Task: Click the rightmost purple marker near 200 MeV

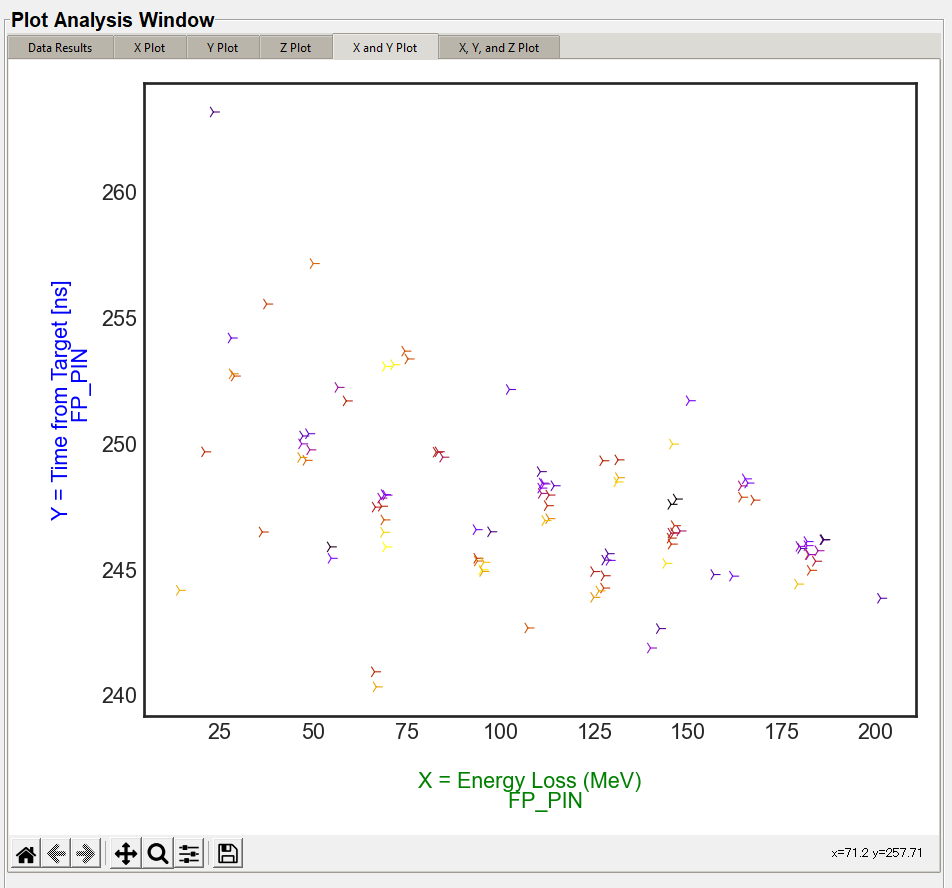Action: 880,598
